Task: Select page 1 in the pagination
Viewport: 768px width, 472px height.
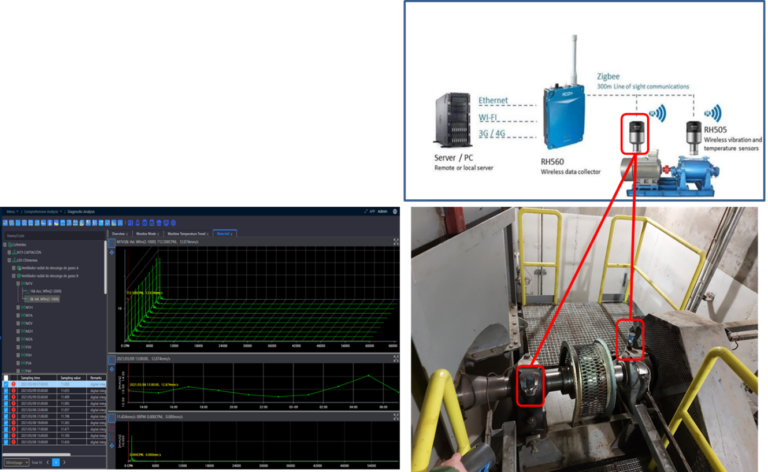Action: pyautogui.click(x=56, y=462)
